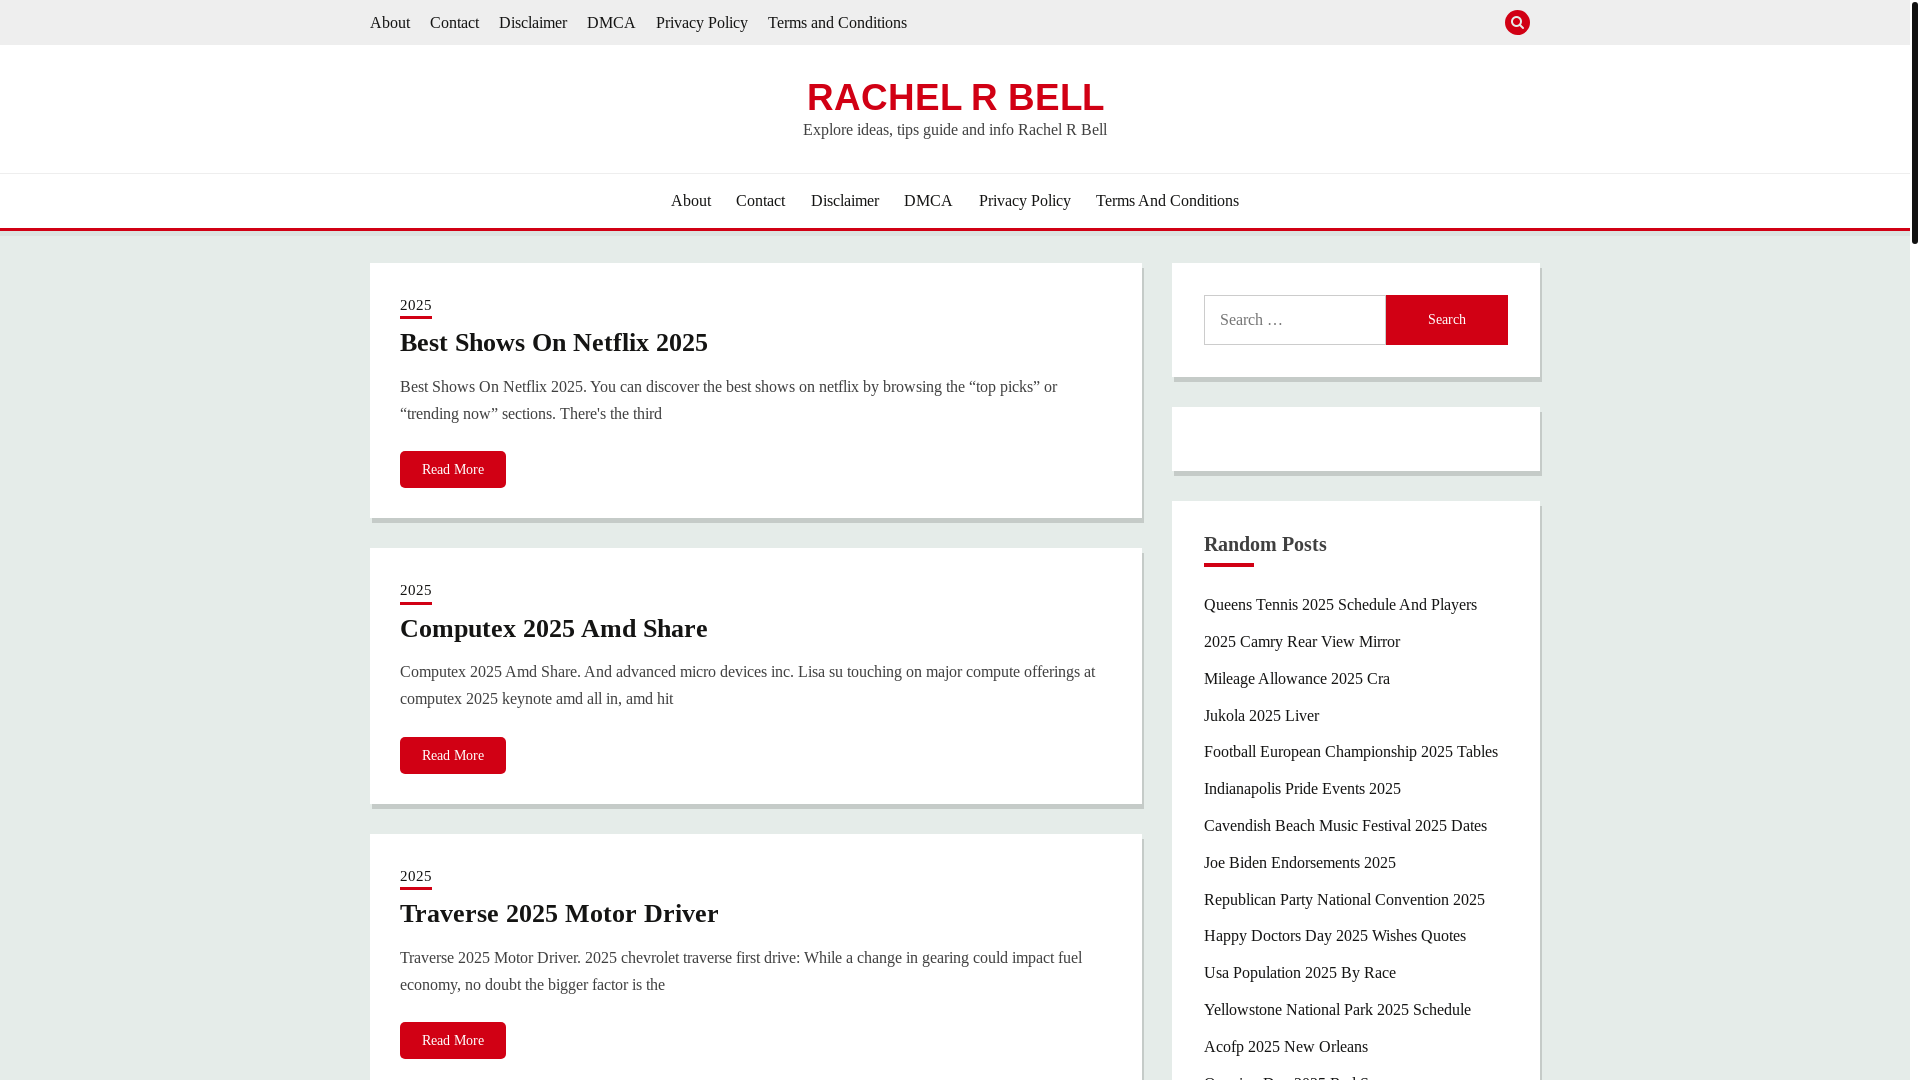
Task: Select Terms And Conditions in main navigation
Action: tap(1167, 201)
